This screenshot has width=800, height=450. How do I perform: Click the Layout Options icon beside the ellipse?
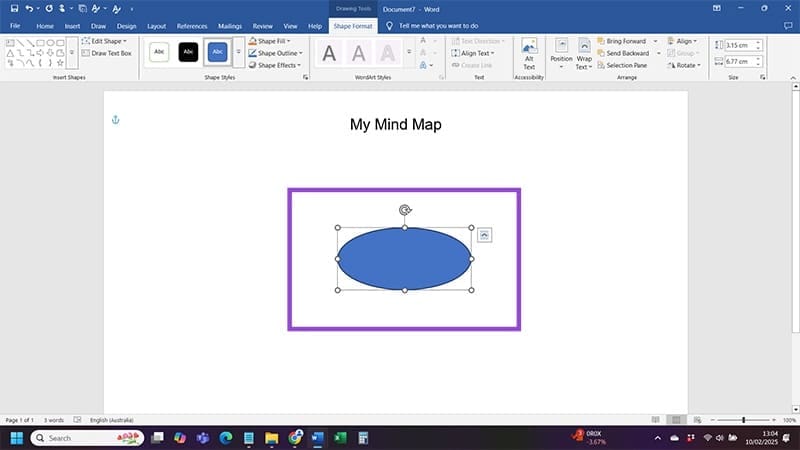point(484,234)
